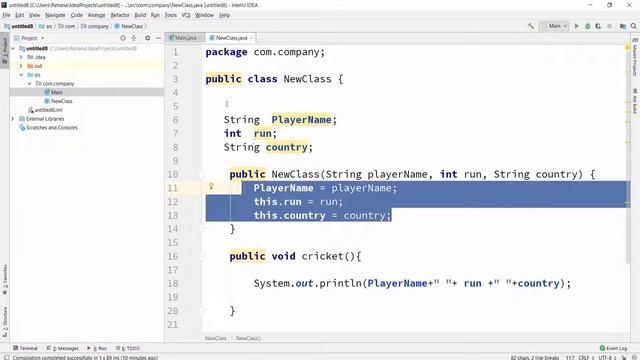The height and width of the screenshot is (360, 640).
Task: Run Main with coverage icon
Action: [x=598, y=26]
